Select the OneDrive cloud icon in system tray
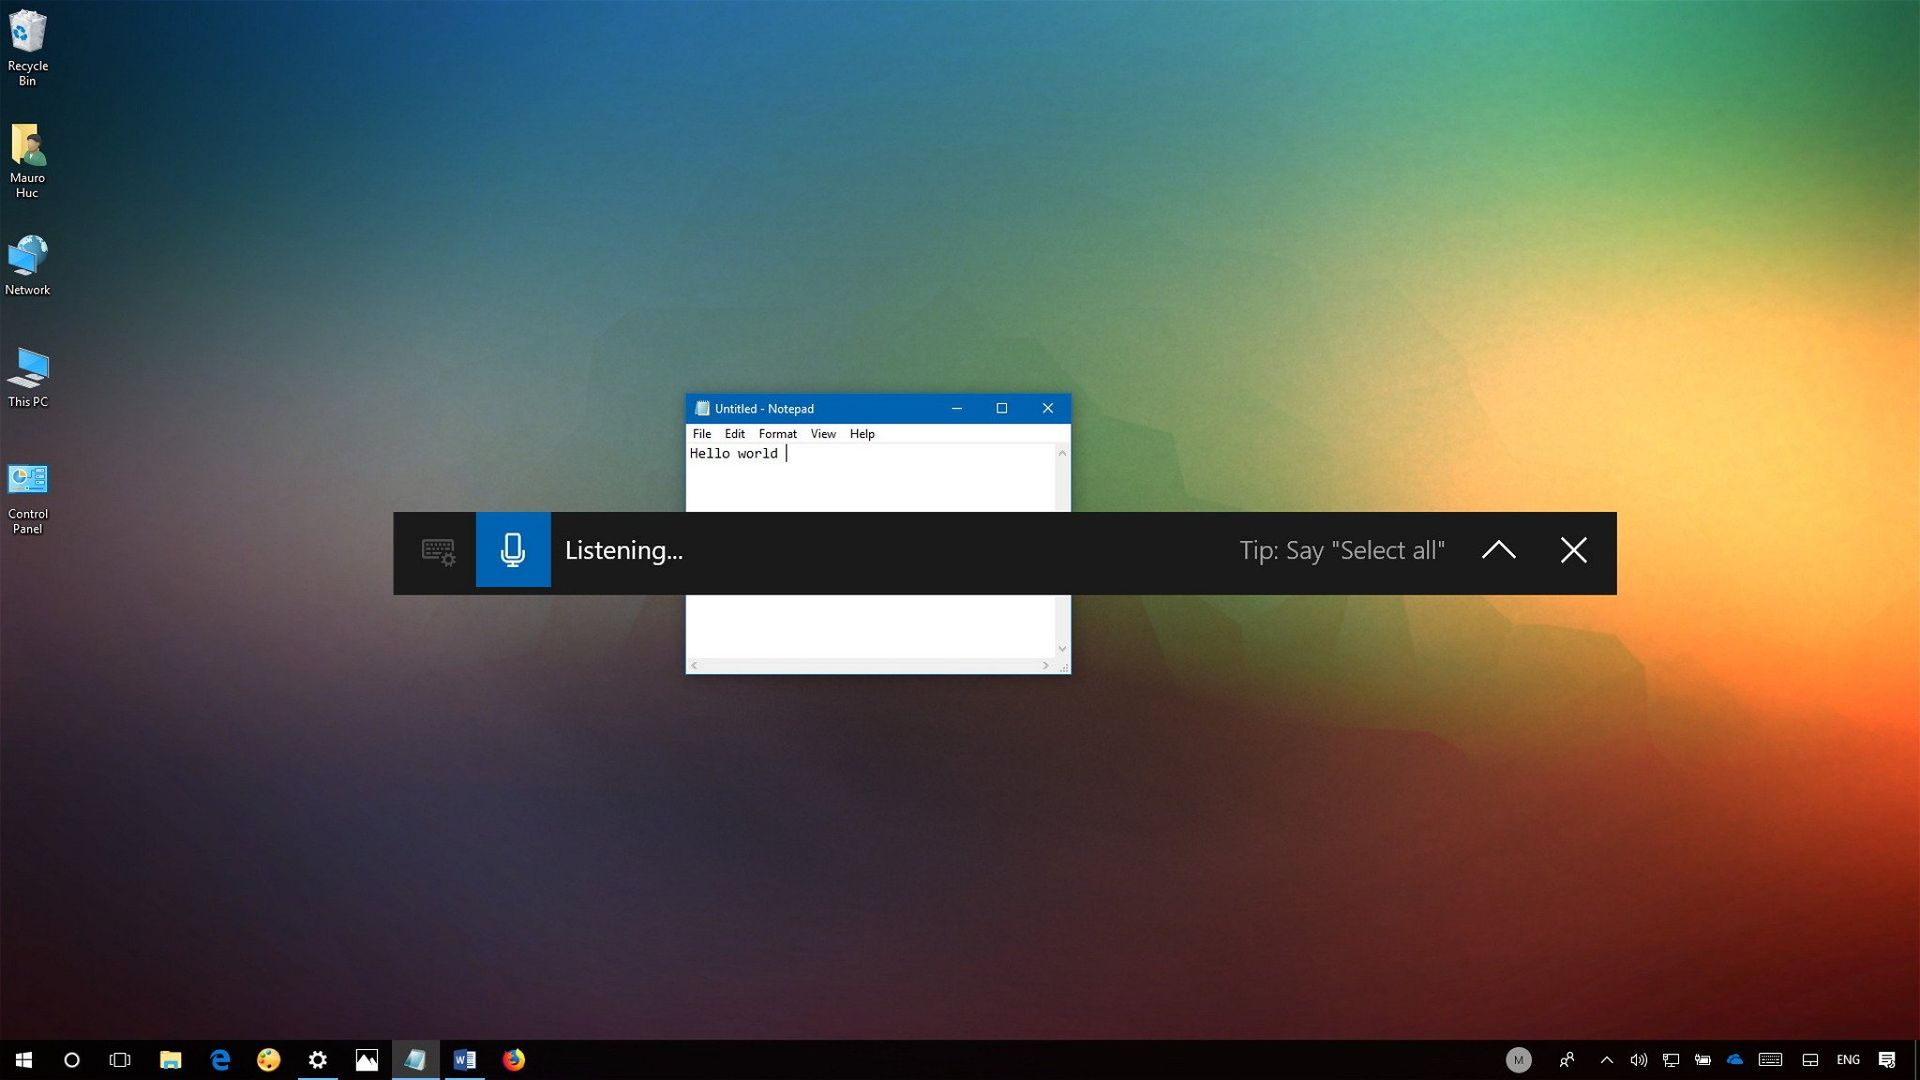 [1736, 1060]
